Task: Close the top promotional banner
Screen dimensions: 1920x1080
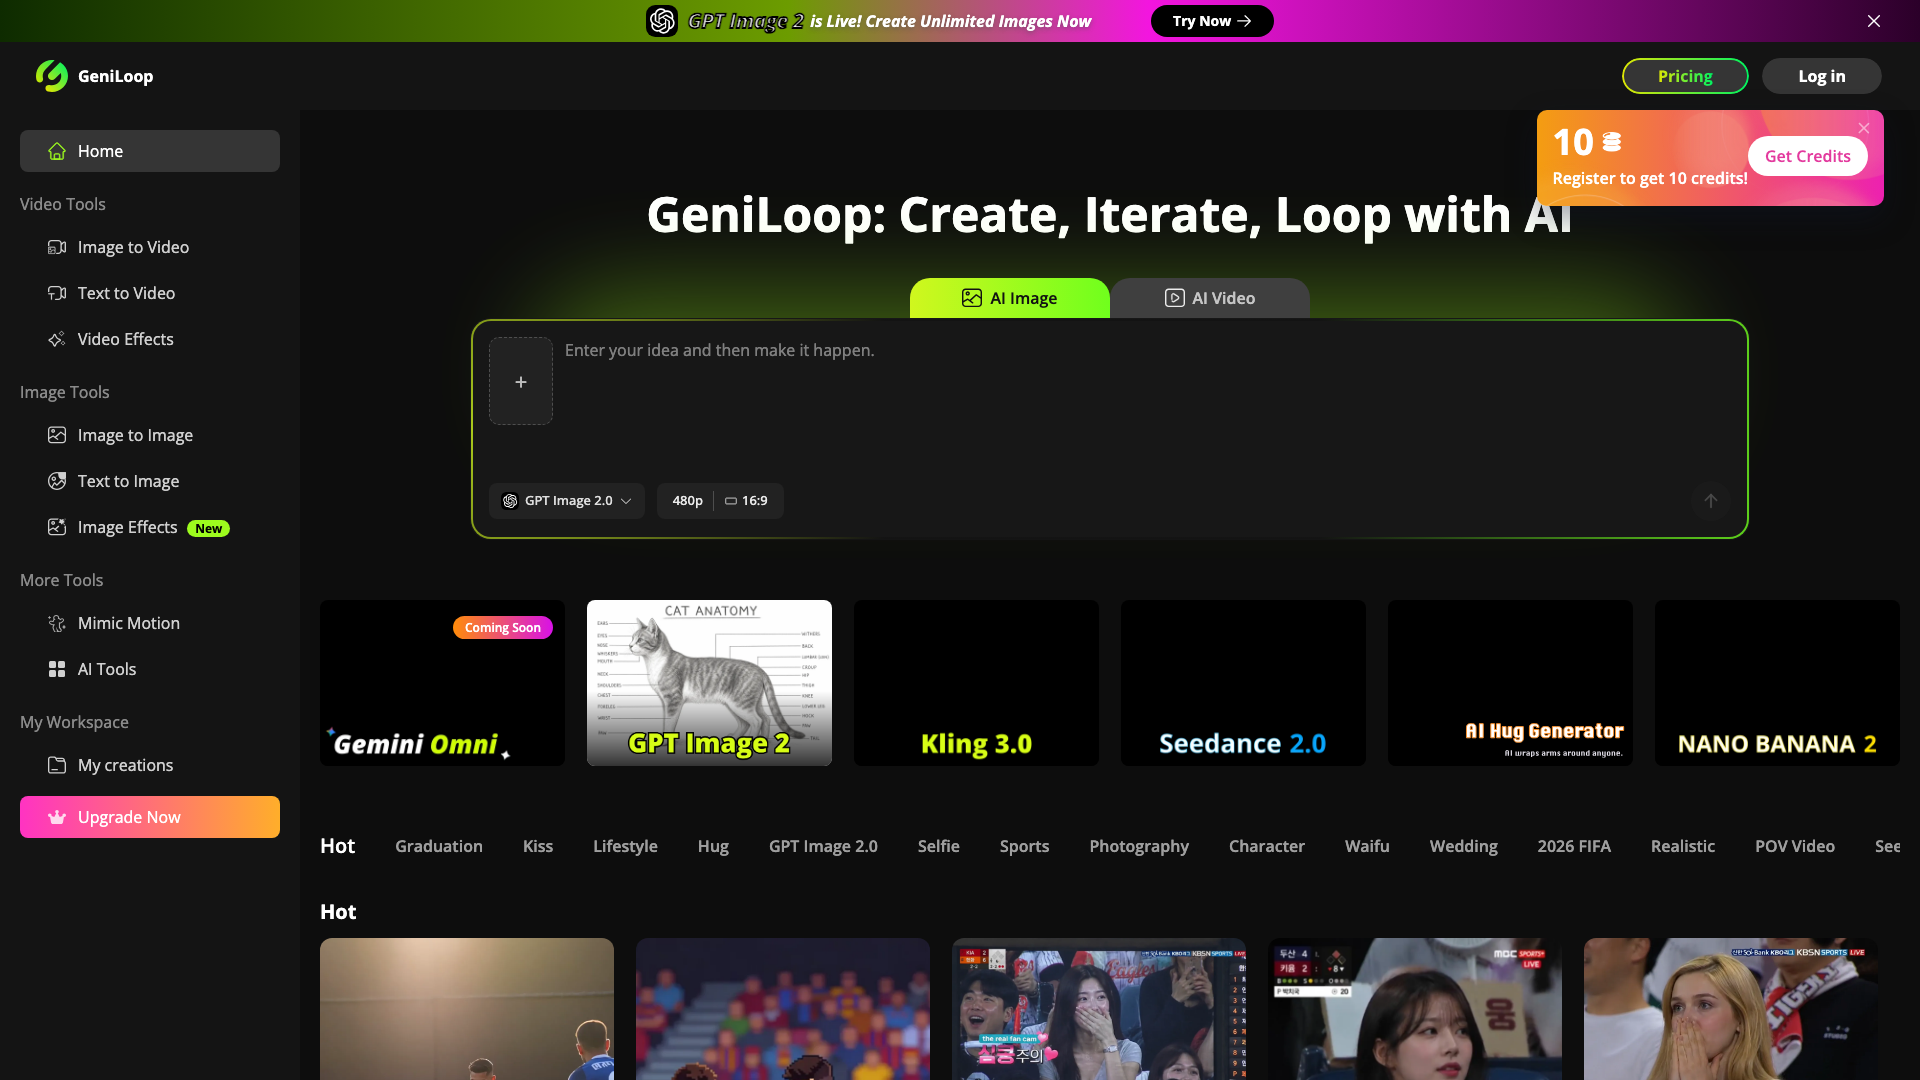Action: (1874, 21)
